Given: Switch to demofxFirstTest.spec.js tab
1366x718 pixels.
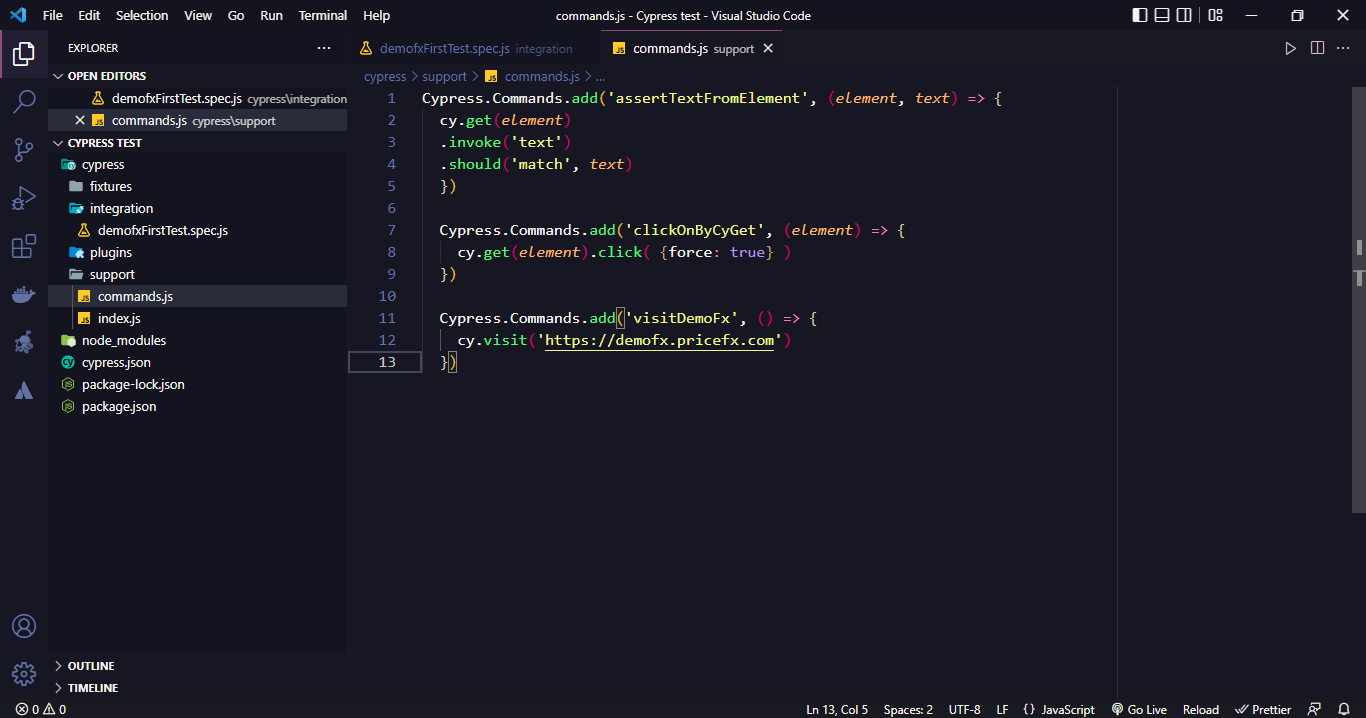Looking at the screenshot, I should [x=444, y=48].
